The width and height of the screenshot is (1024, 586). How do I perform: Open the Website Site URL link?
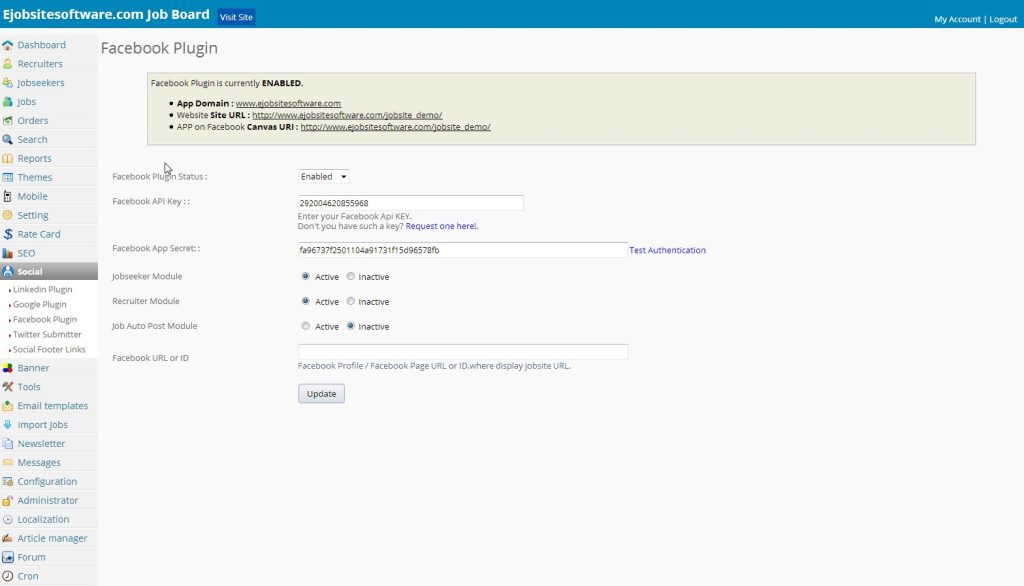(x=347, y=115)
